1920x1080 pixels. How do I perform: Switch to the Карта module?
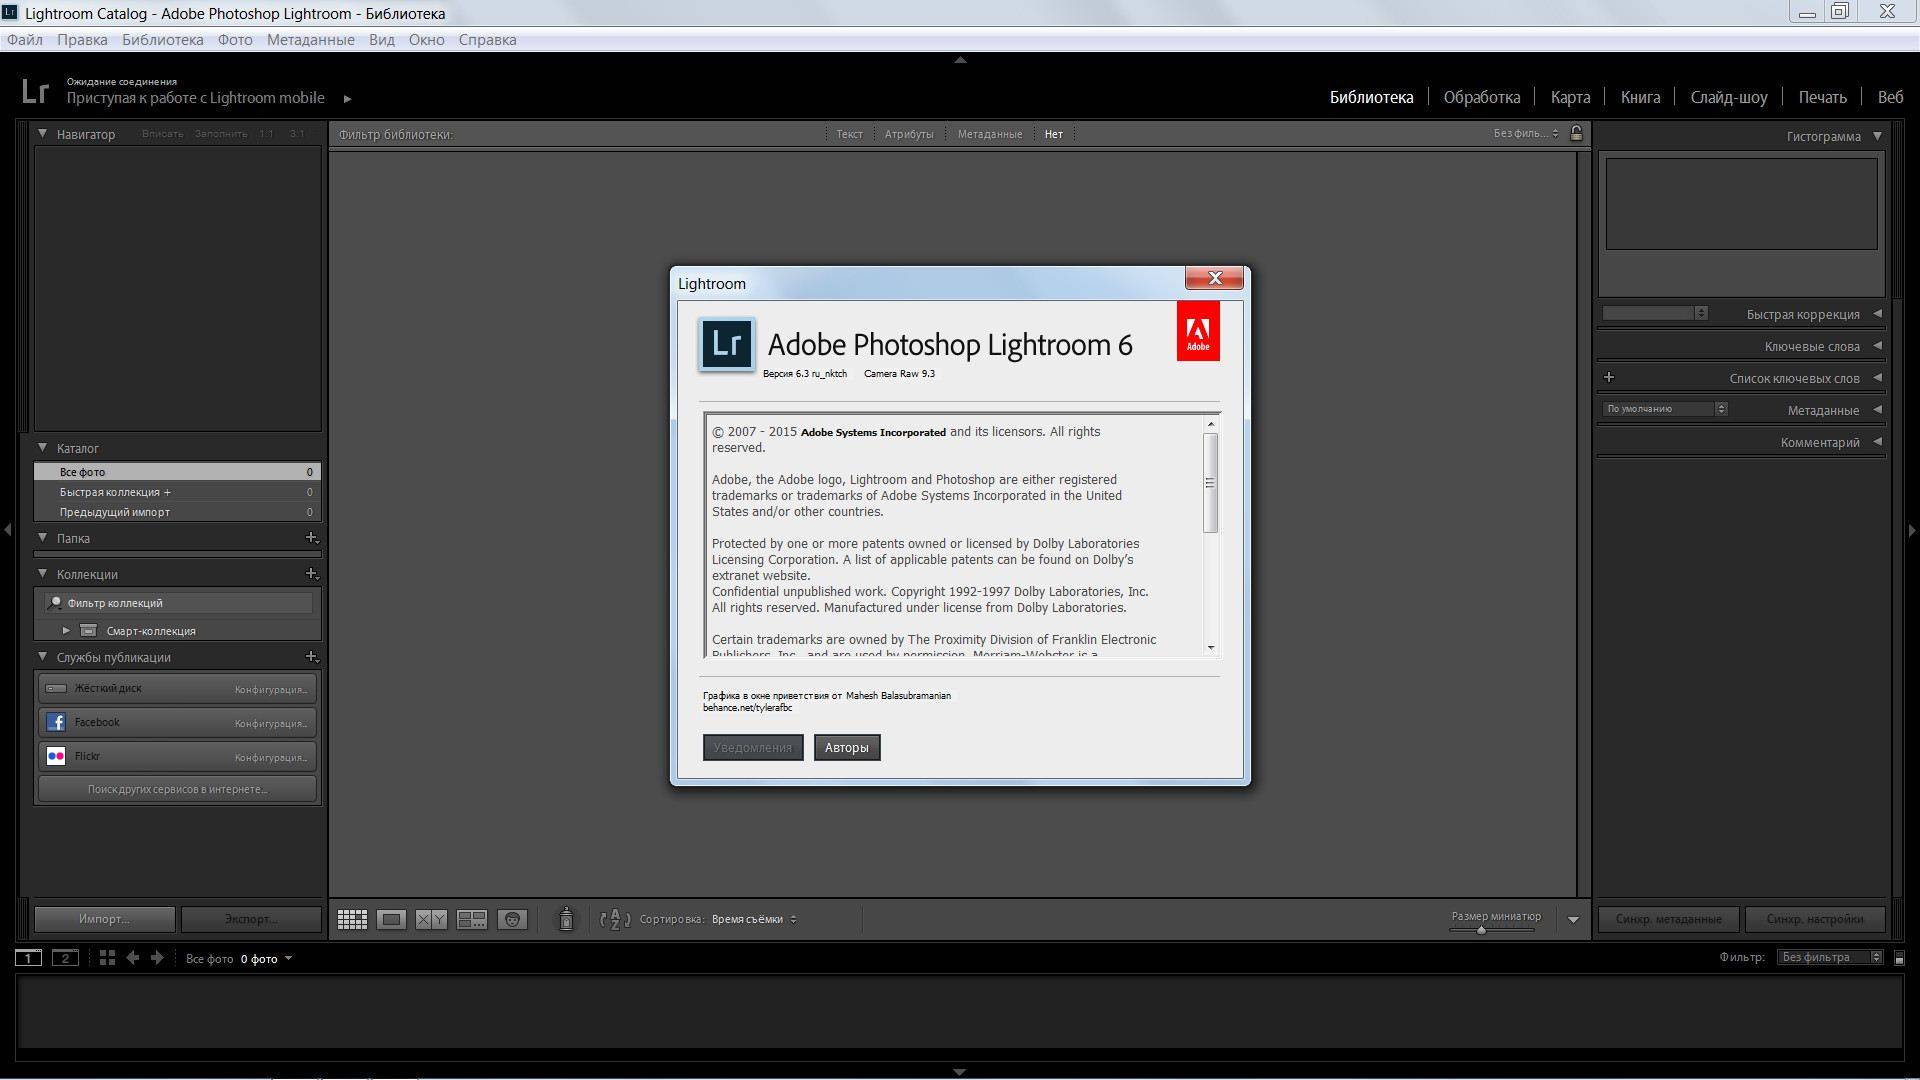[x=1570, y=97]
